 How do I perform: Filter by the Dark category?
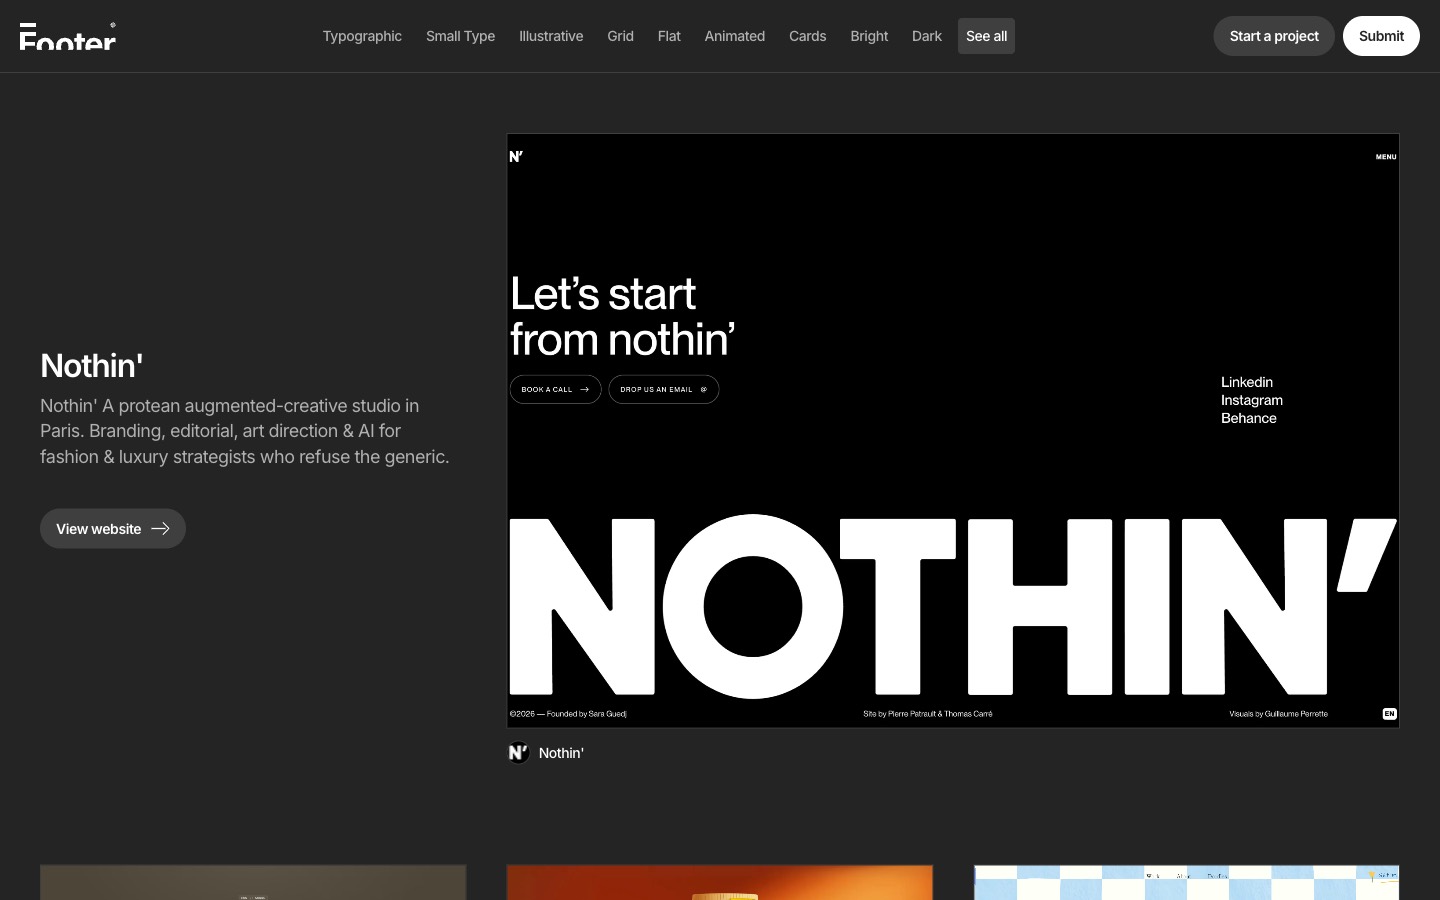click(x=926, y=36)
